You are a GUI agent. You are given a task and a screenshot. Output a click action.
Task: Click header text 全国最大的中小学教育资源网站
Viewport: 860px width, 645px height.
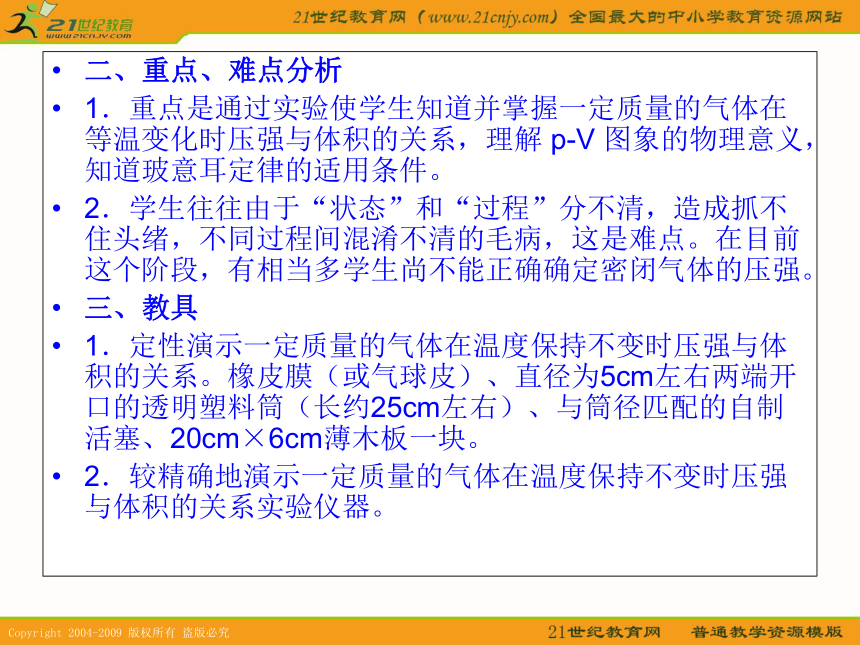(705, 17)
